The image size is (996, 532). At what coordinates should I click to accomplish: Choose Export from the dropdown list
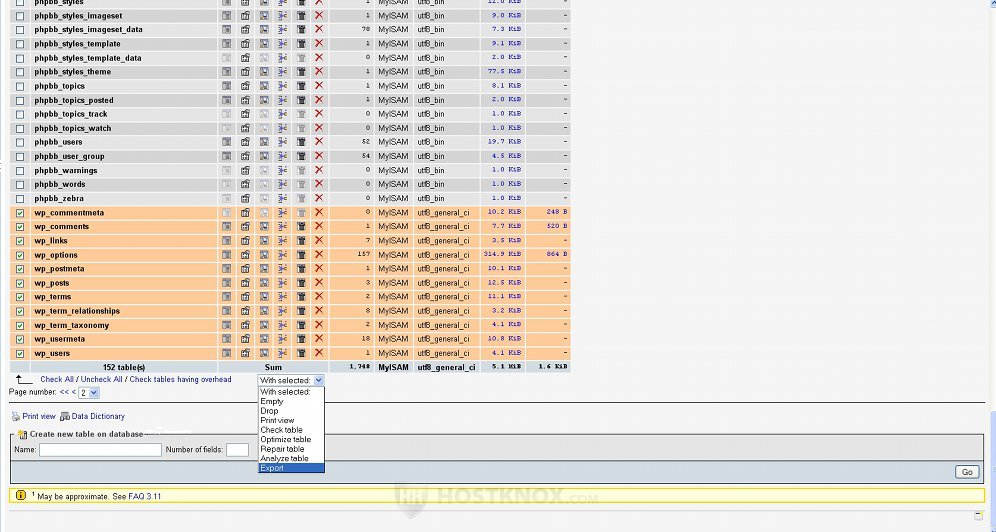point(291,468)
